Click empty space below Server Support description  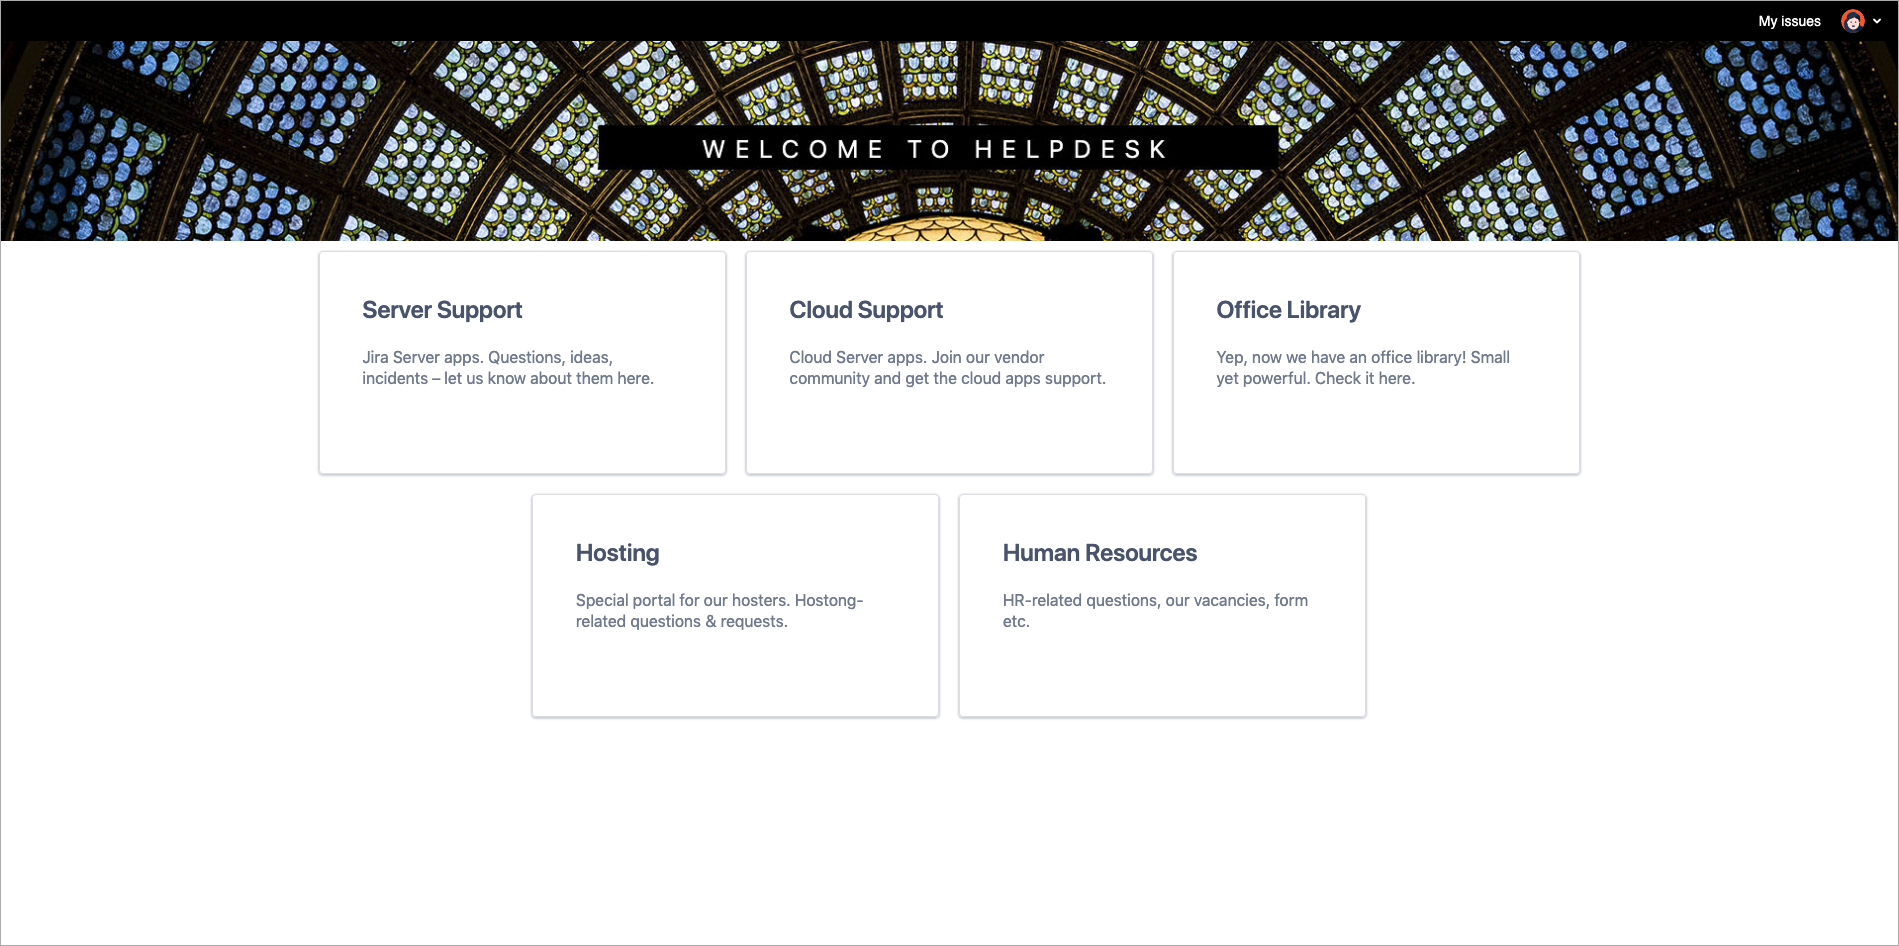[x=522, y=430]
